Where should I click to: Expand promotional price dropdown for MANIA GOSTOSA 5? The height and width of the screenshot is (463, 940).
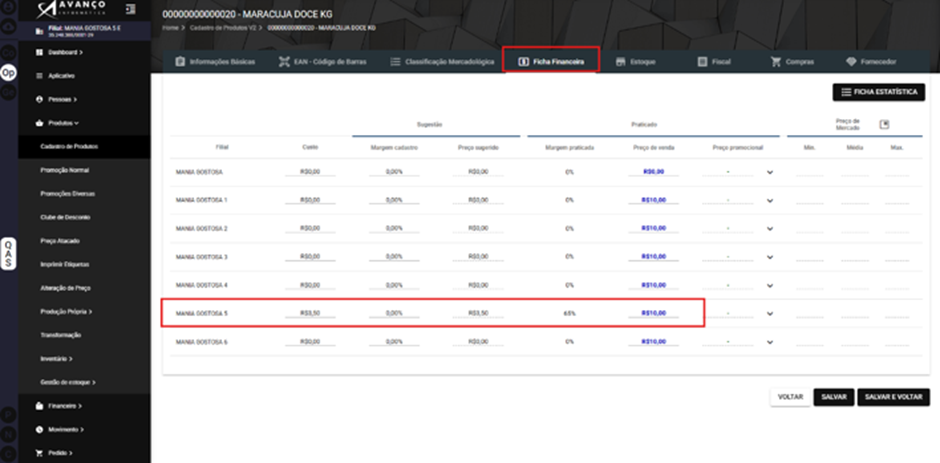[x=770, y=314]
